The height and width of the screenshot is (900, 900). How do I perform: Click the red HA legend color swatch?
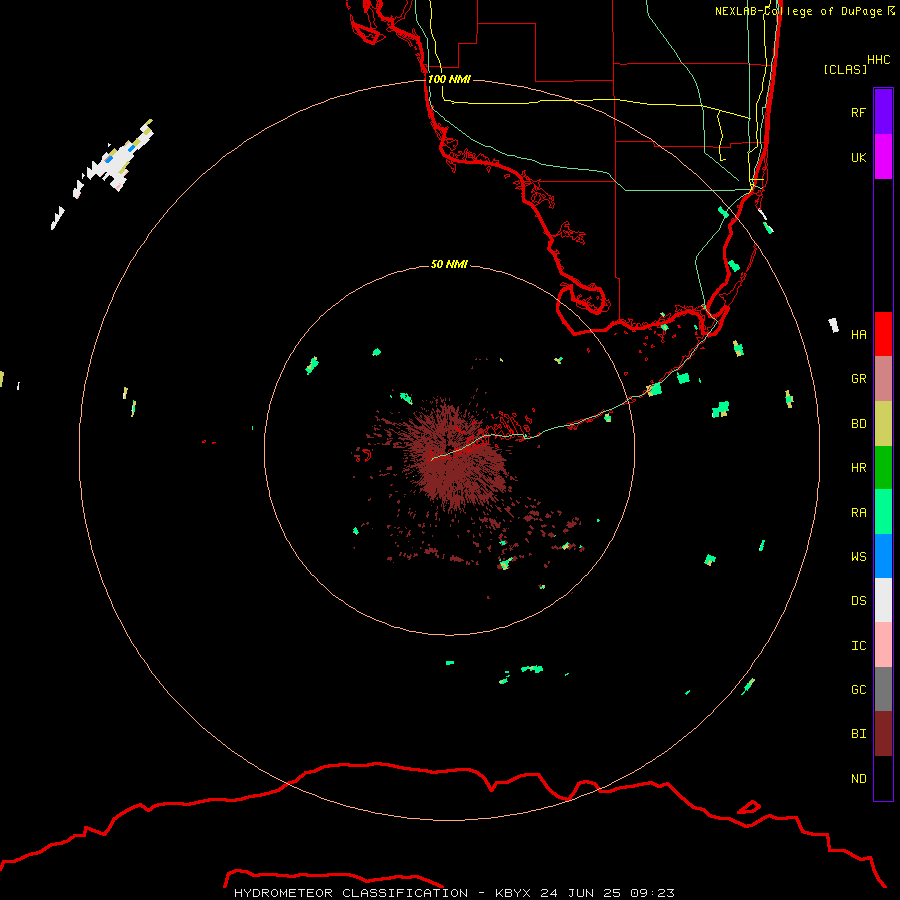coord(883,334)
